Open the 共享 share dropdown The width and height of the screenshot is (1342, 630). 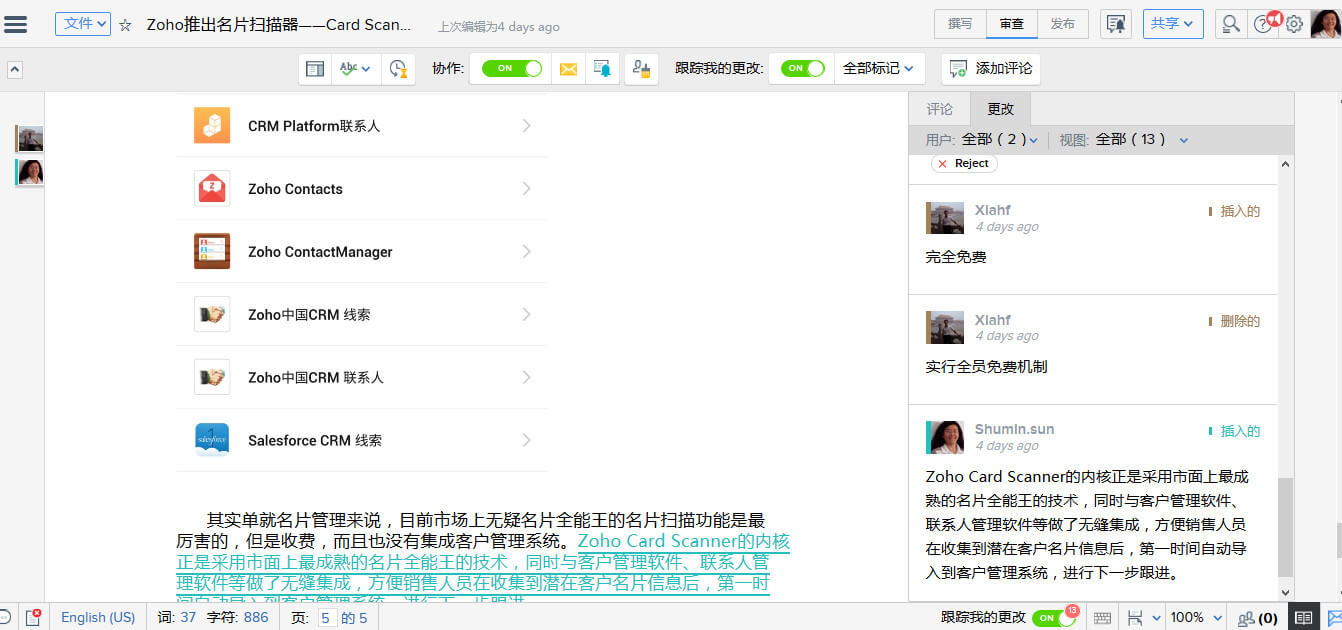(1172, 24)
